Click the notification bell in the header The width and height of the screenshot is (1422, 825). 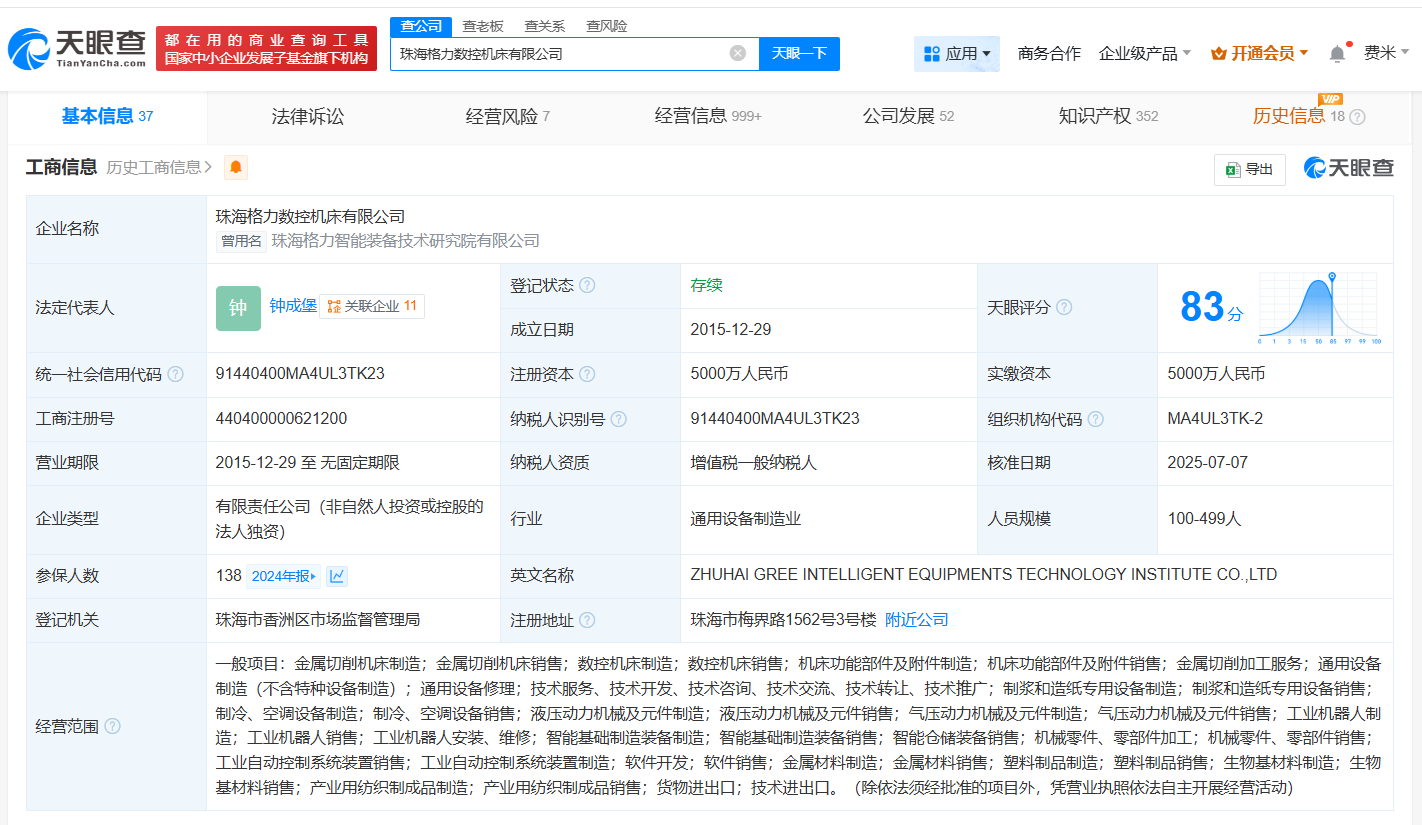pos(1337,54)
